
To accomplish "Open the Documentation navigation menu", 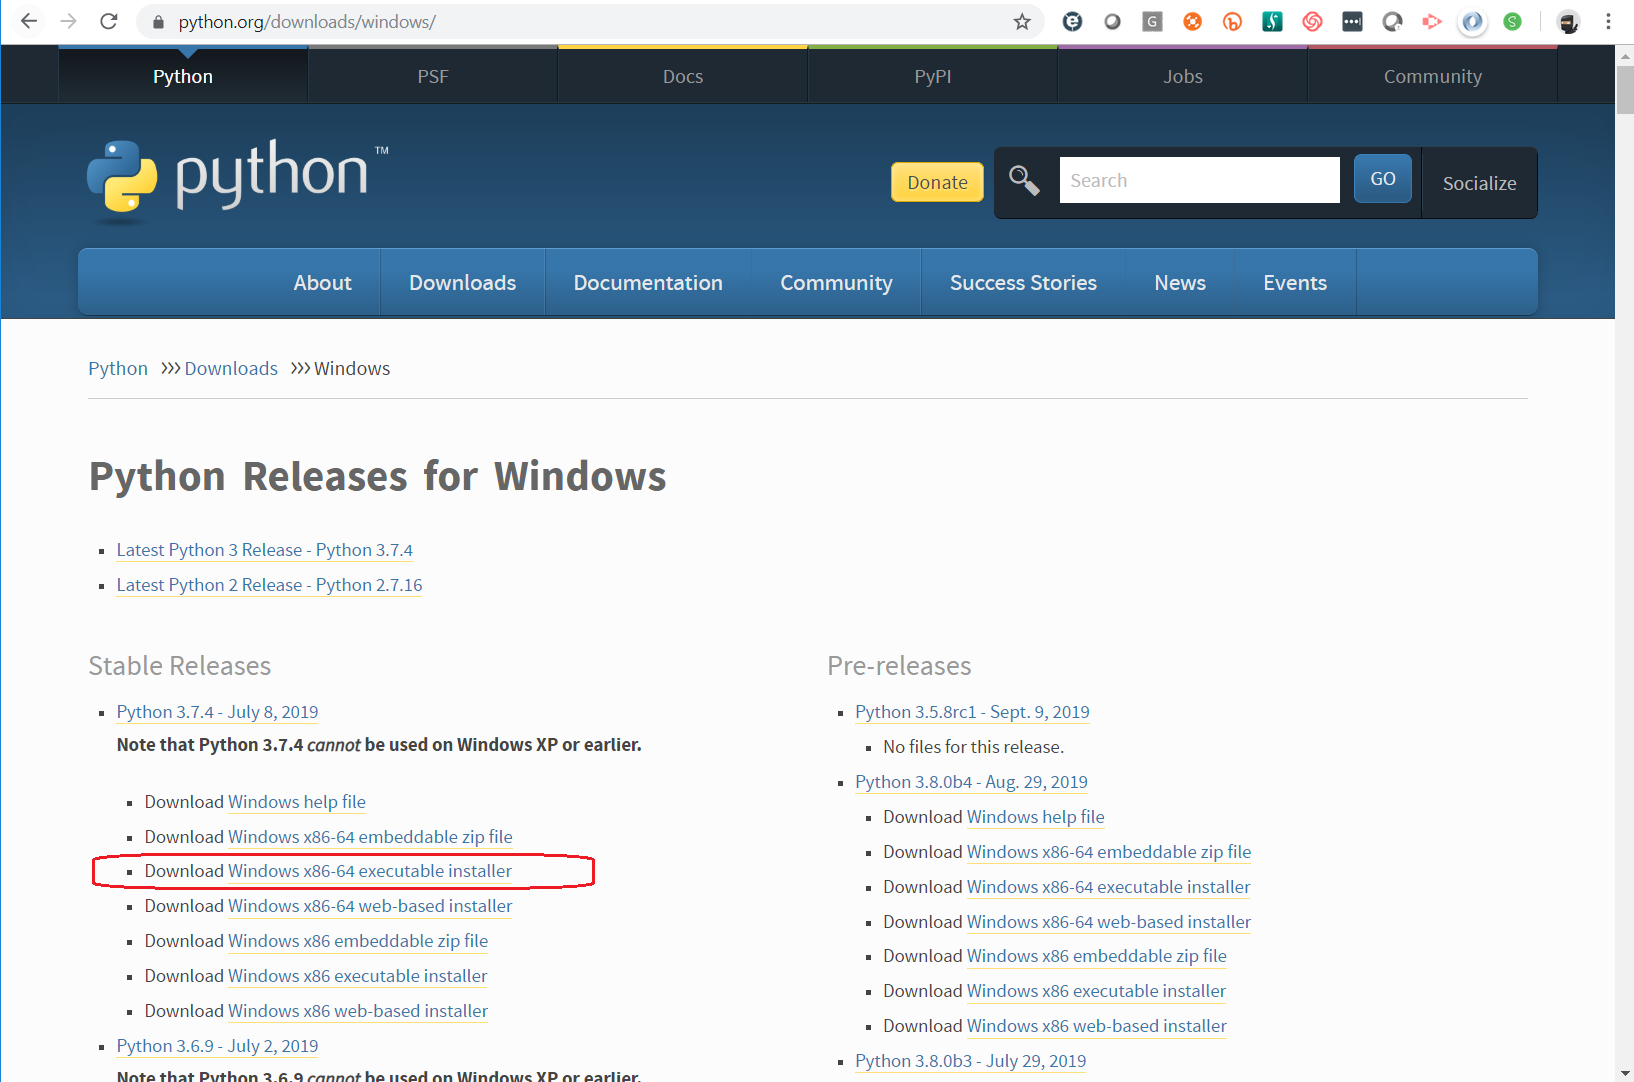I will [x=648, y=283].
